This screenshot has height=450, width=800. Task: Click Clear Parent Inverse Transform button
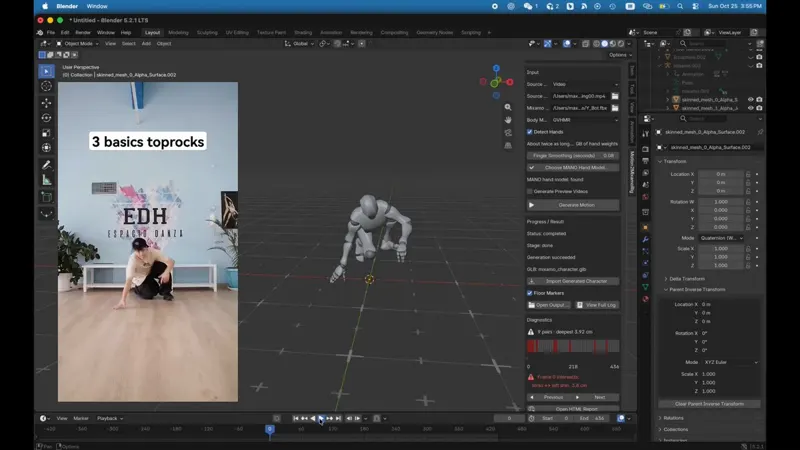tap(709, 404)
